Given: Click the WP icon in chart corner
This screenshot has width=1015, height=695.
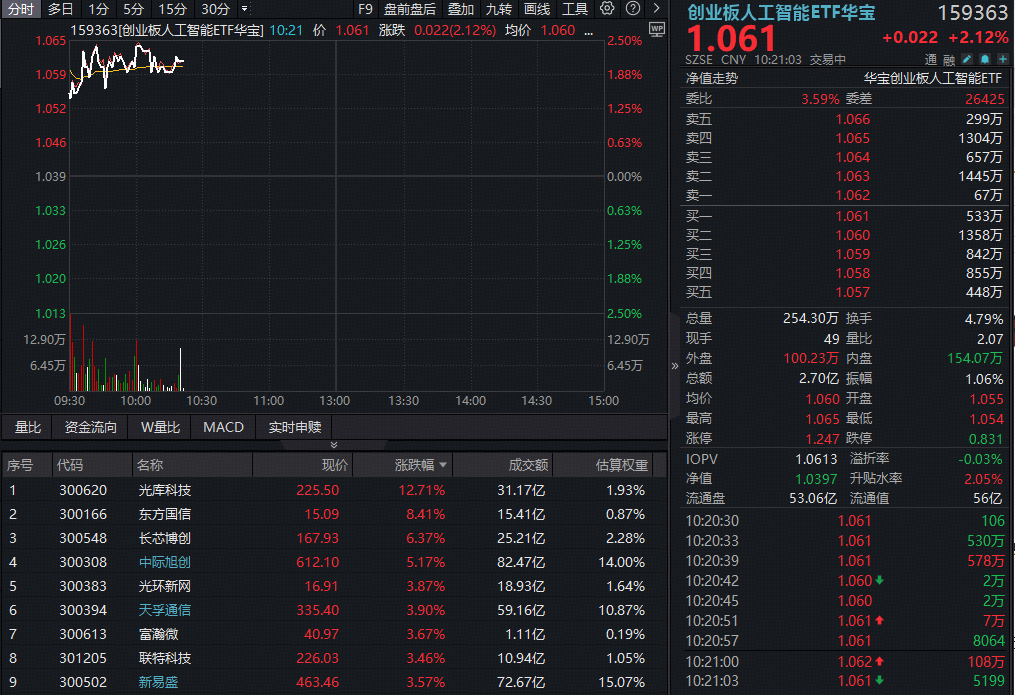Looking at the screenshot, I should (657, 31).
